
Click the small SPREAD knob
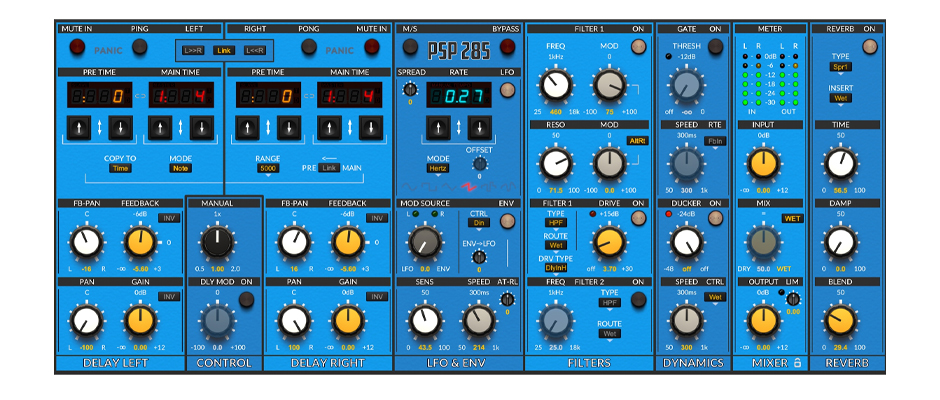(409, 89)
